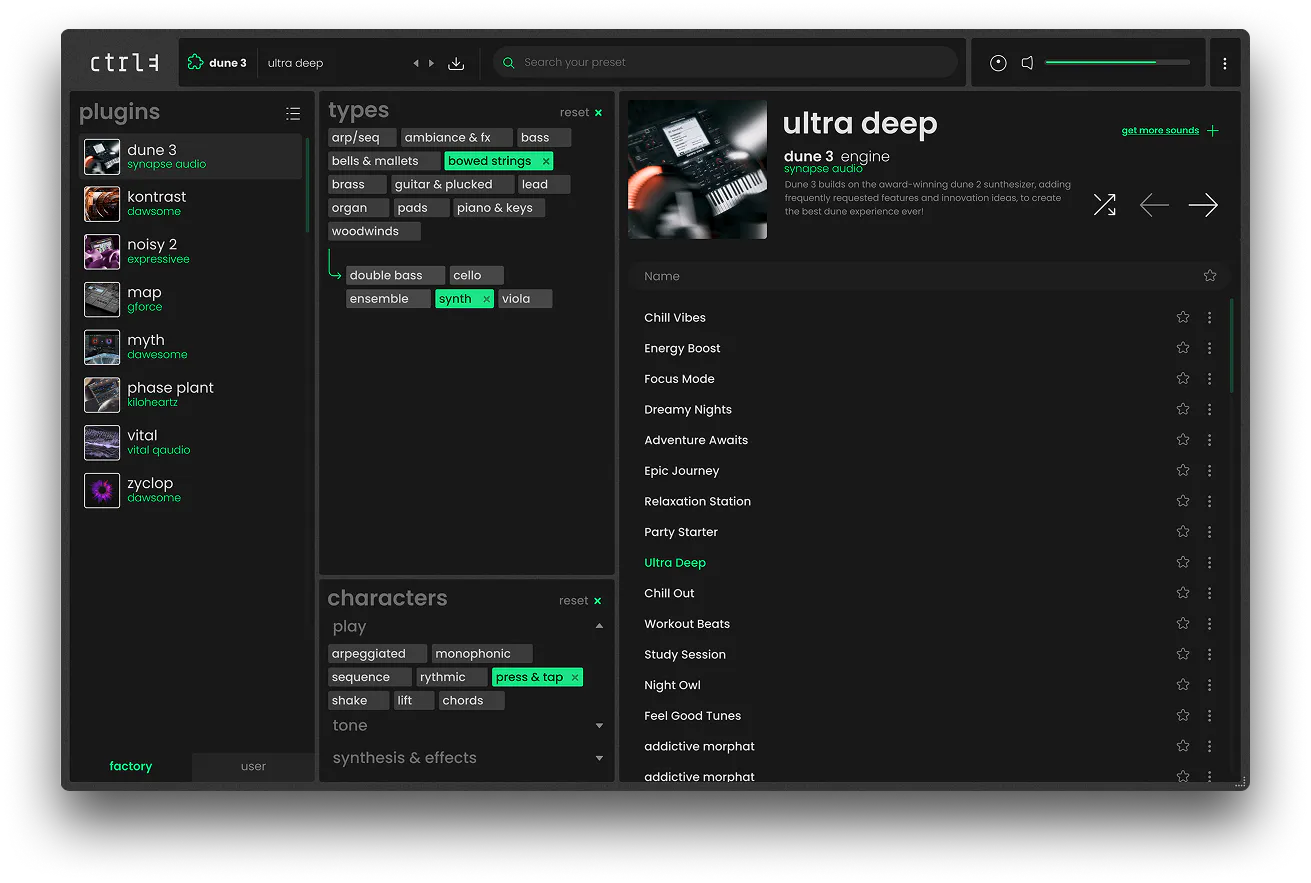Switch to the user tab
The width and height of the screenshot is (1311, 883).
(x=253, y=767)
